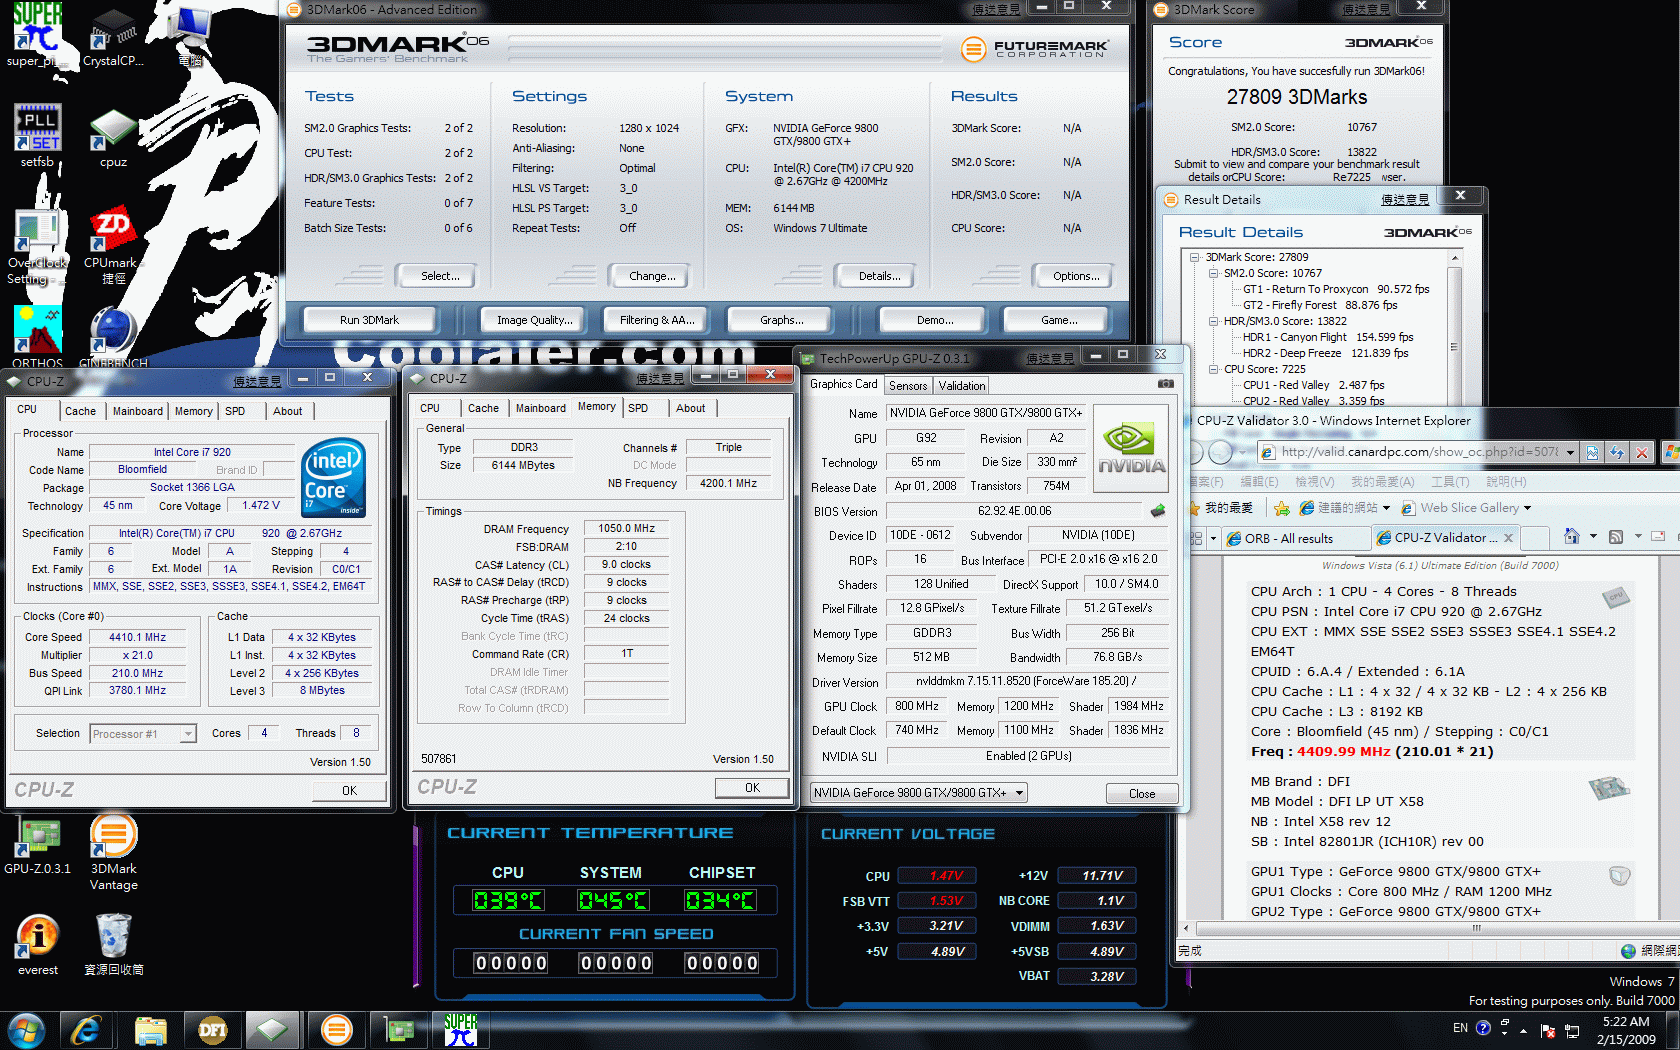
Task: Select GT1 - Return To Proxycon result row
Action: point(1335,289)
